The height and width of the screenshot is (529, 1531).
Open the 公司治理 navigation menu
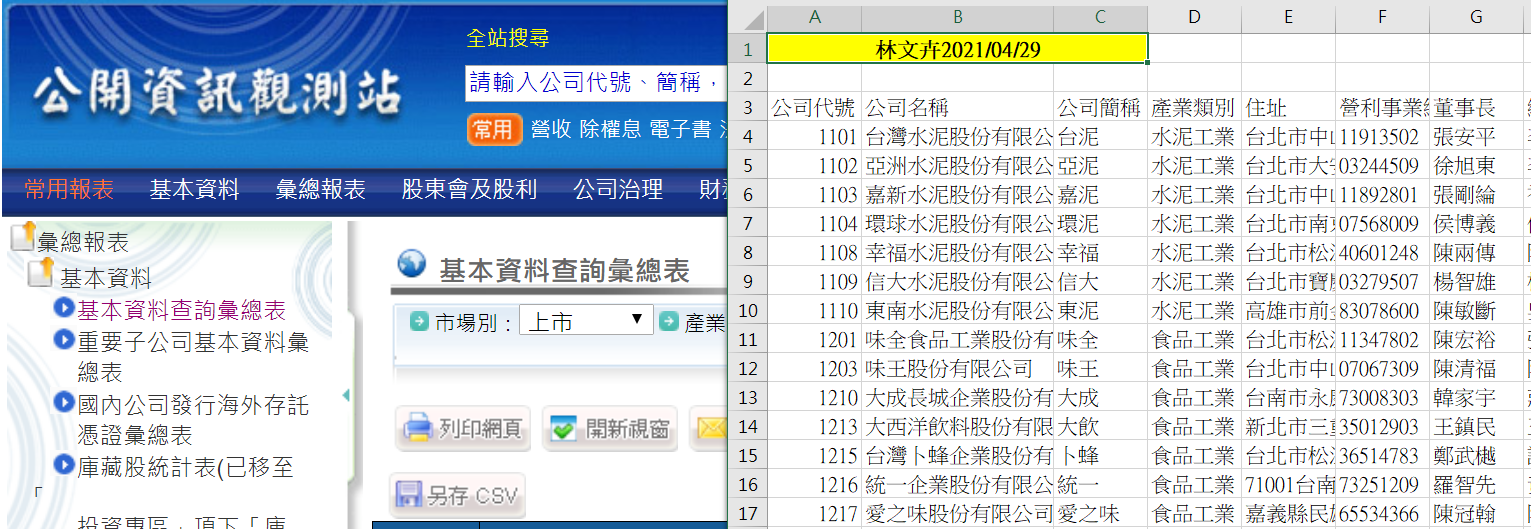(618, 189)
